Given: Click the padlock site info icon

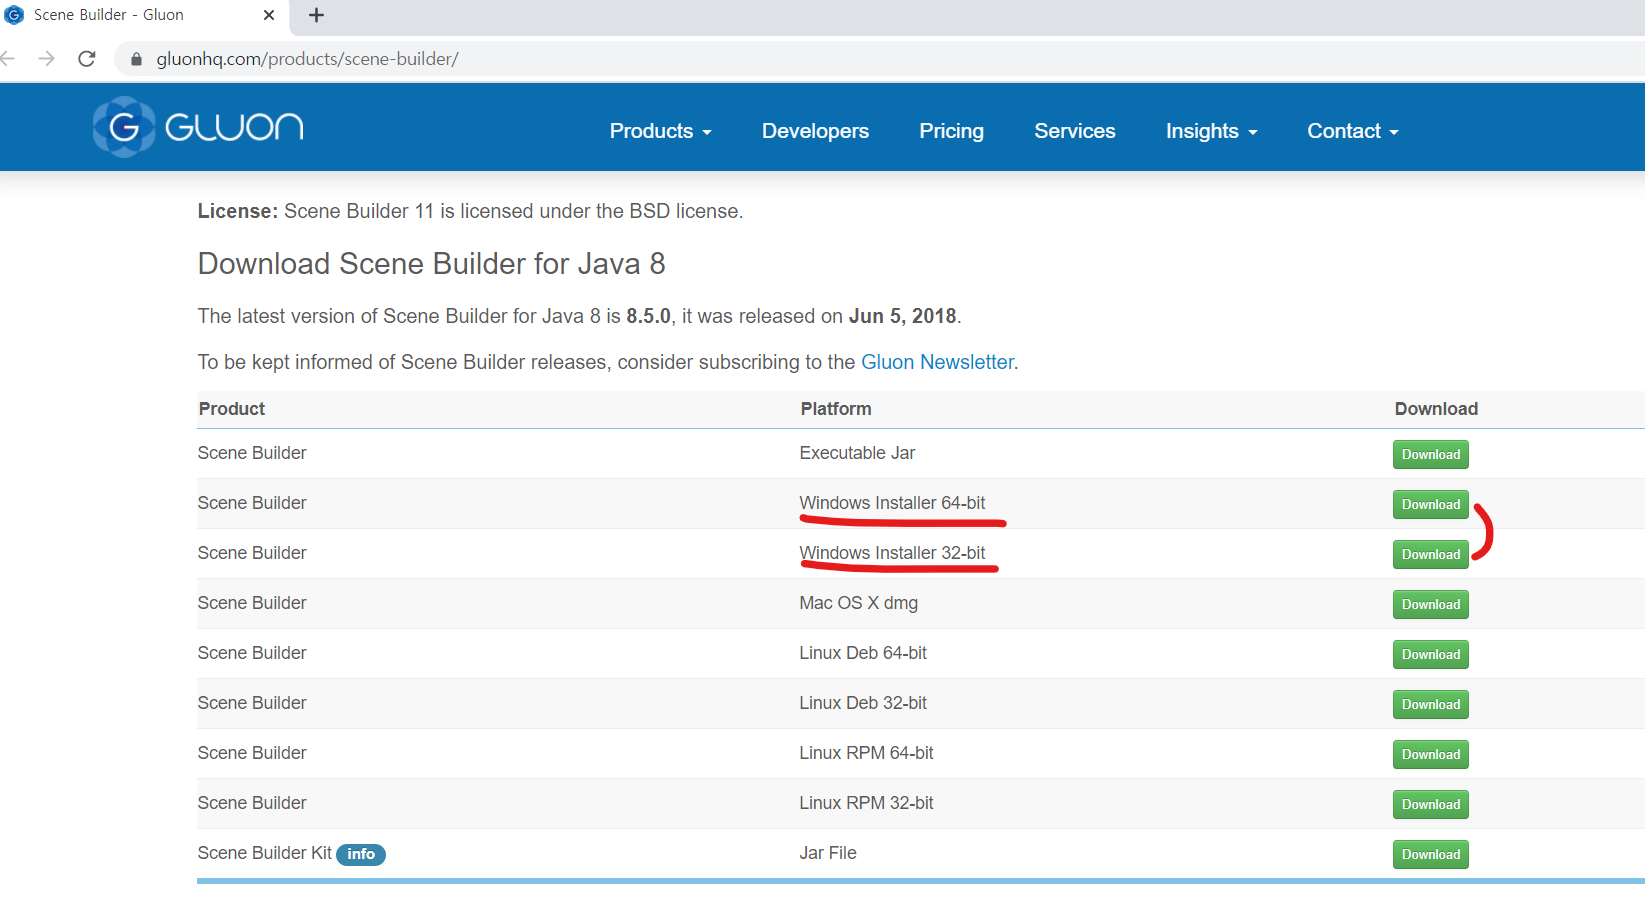Looking at the screenshot, I should point(136,59).
